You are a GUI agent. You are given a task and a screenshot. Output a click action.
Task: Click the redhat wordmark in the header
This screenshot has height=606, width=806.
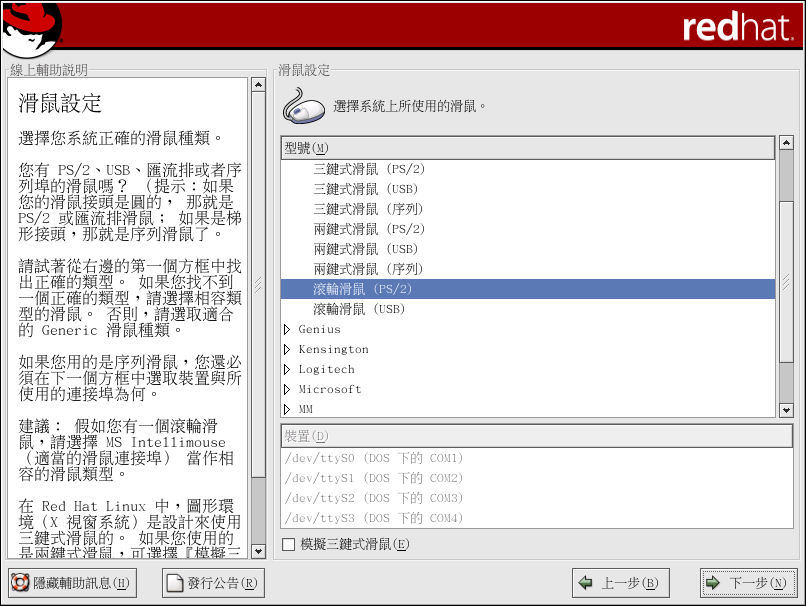click(736, 28)
